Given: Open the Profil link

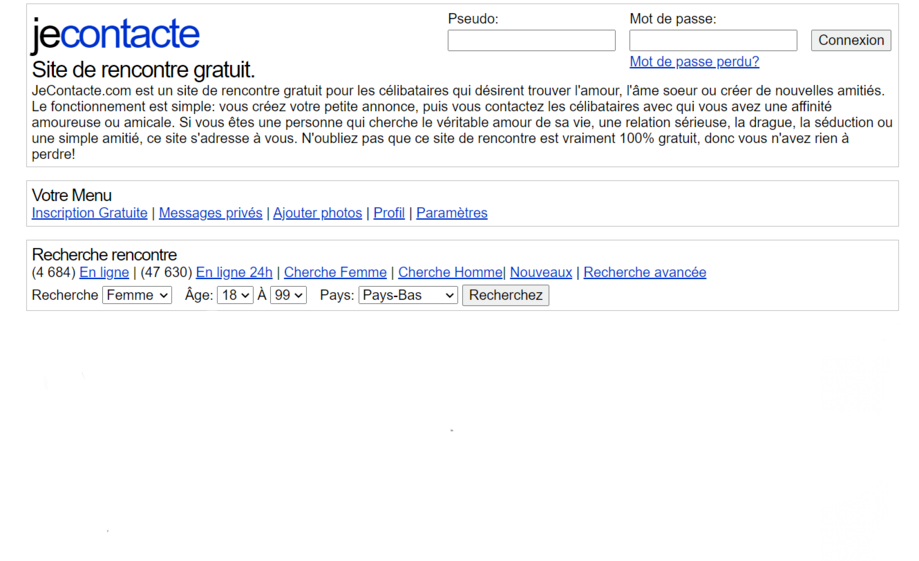Looking at the screenshot, I should tap(389, 213).
